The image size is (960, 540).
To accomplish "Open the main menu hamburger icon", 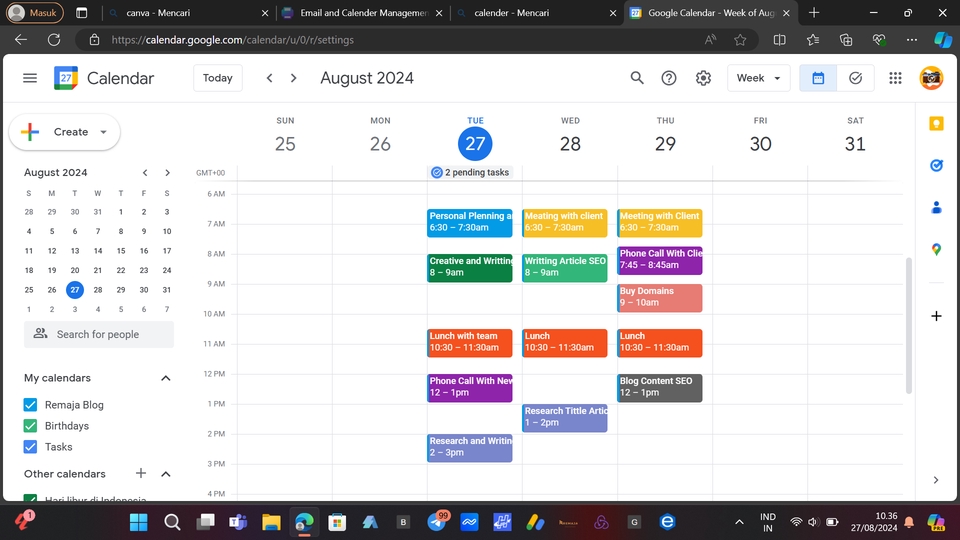I will click(x=30, y=78).
